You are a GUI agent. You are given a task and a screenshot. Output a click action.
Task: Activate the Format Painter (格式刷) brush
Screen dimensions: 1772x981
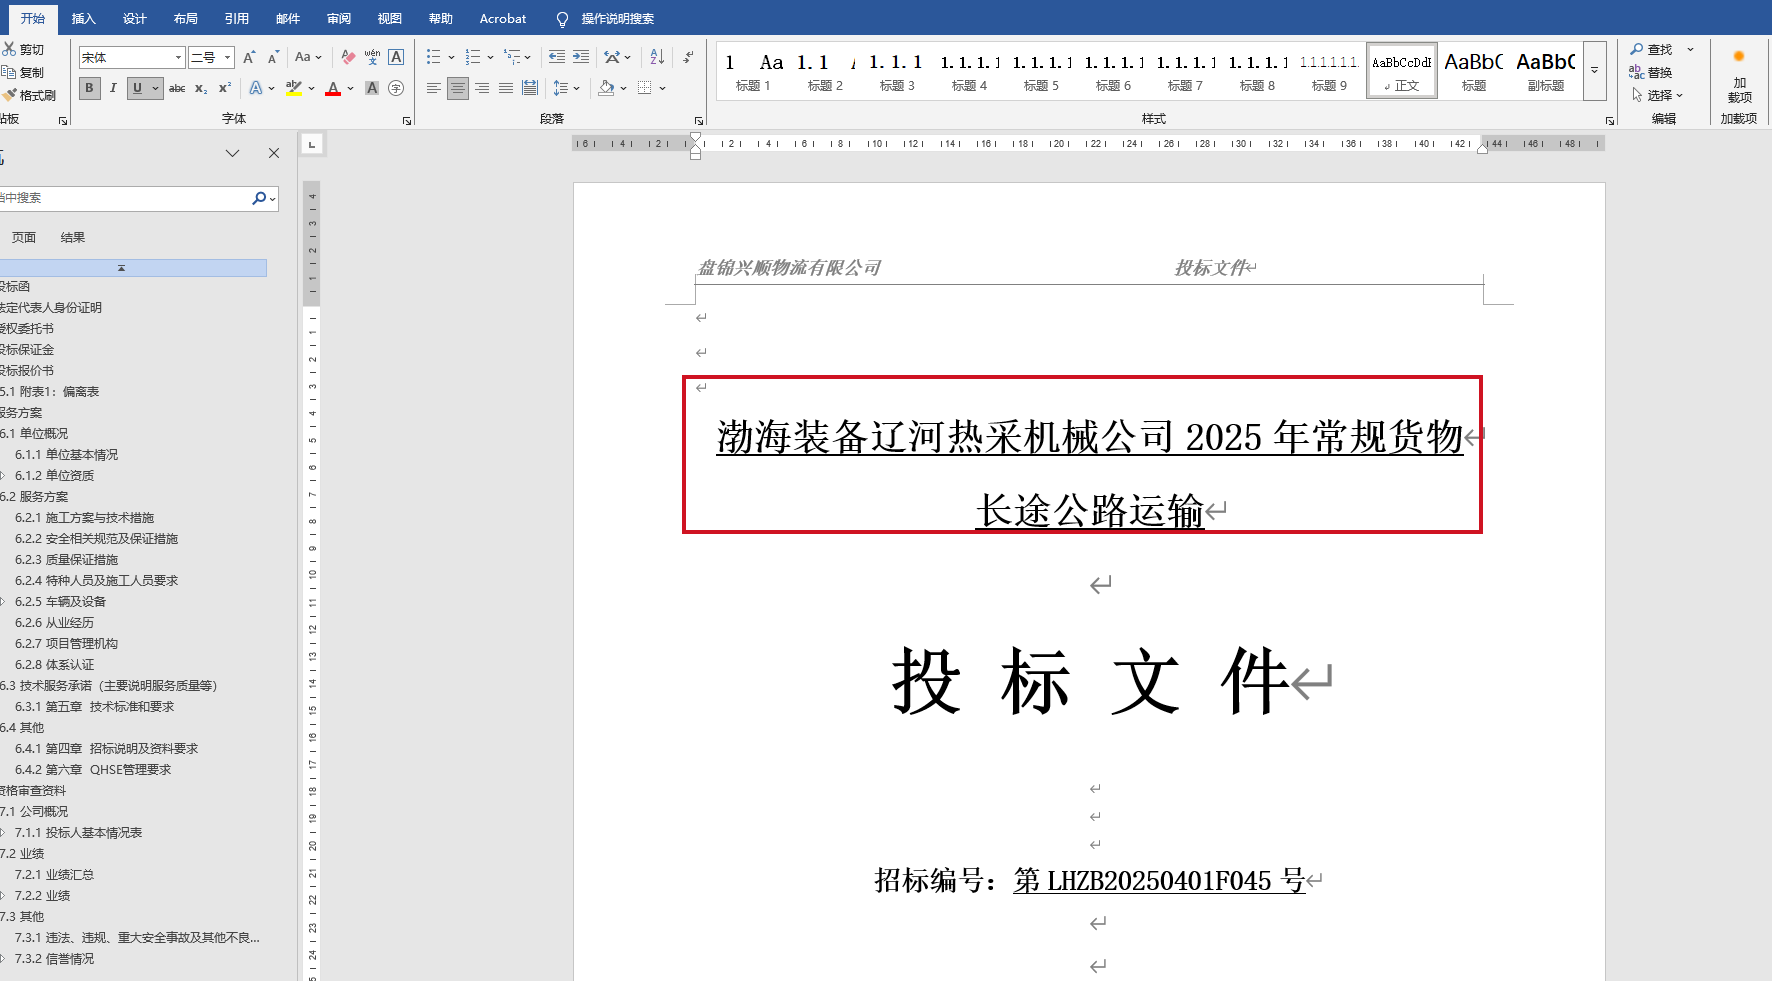[9, 95]
